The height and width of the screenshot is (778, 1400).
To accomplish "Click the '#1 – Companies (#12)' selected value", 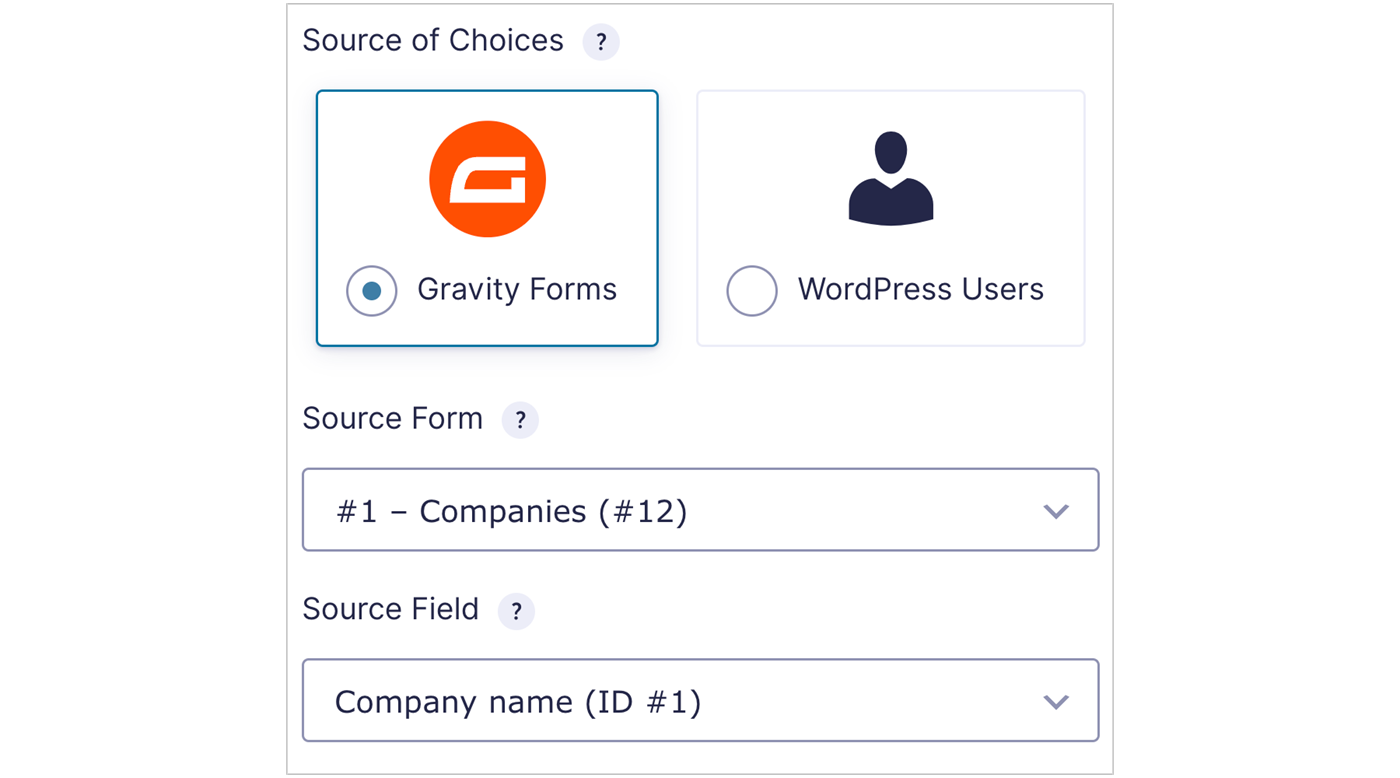I will [x=512, y=511].
